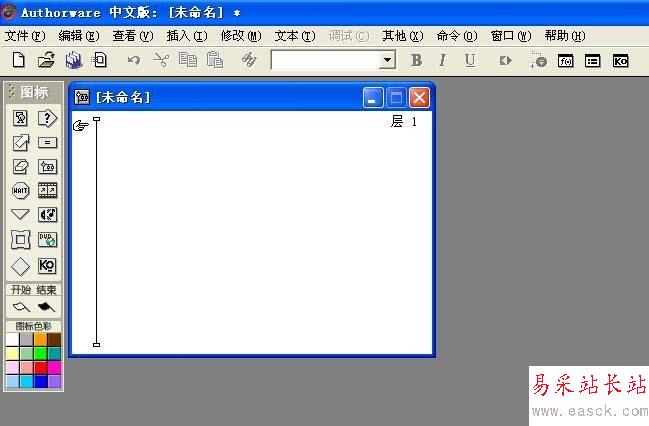The height and width of the screenshot is (426, 649).
Task: Open the 插入(I) menu
Action: click(x=187, y=36)
